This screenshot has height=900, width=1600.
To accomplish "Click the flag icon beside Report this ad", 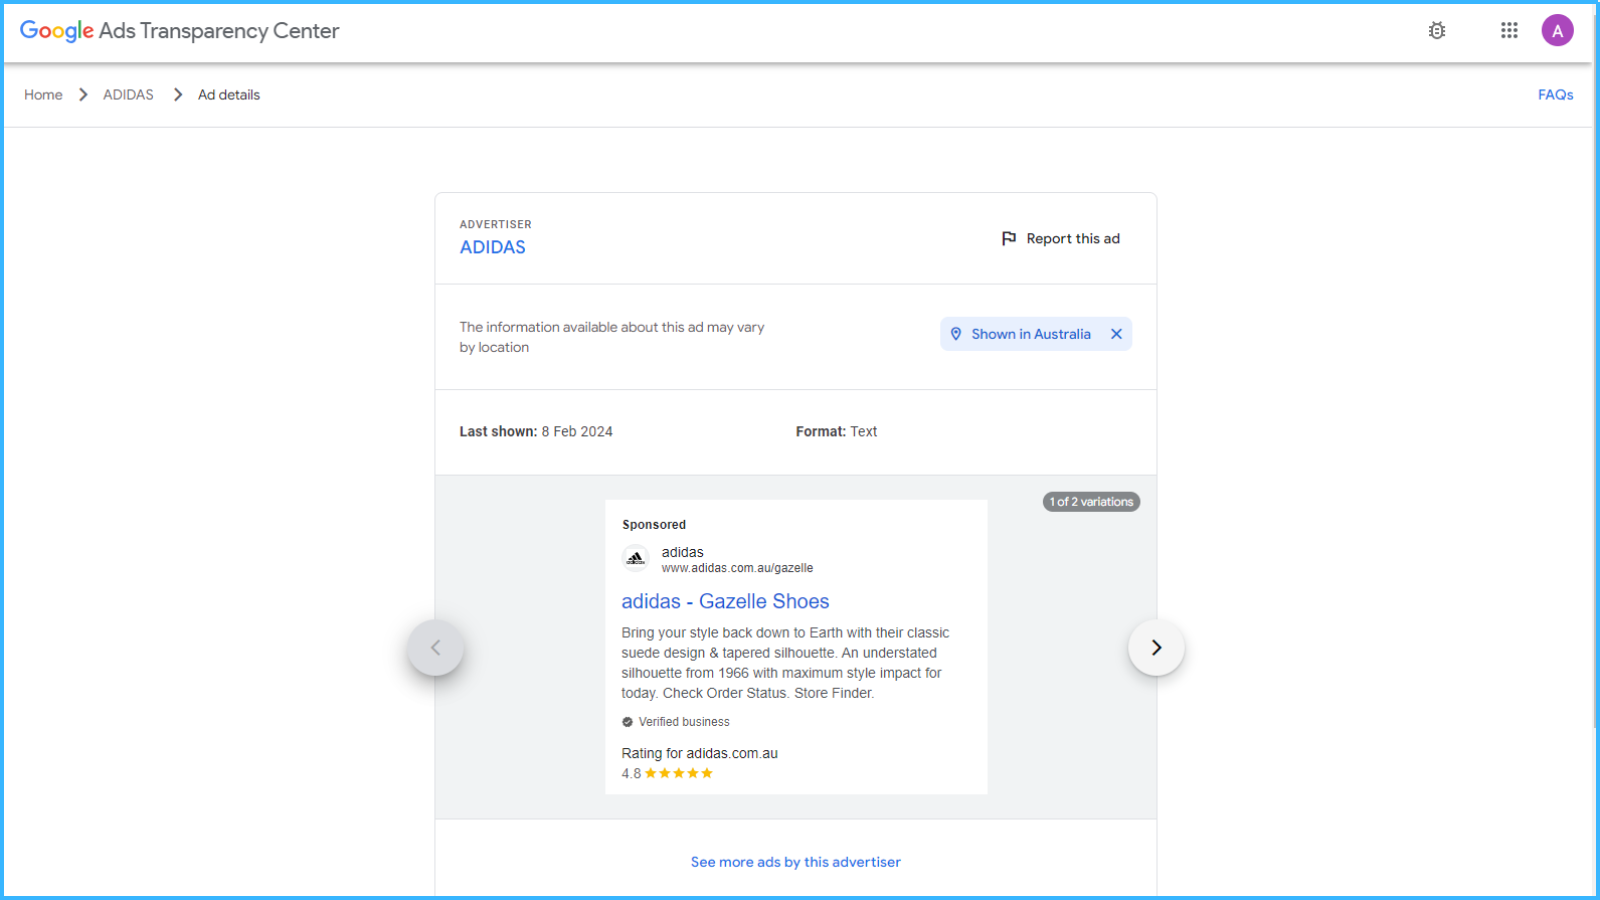I will pos(1009,238).
